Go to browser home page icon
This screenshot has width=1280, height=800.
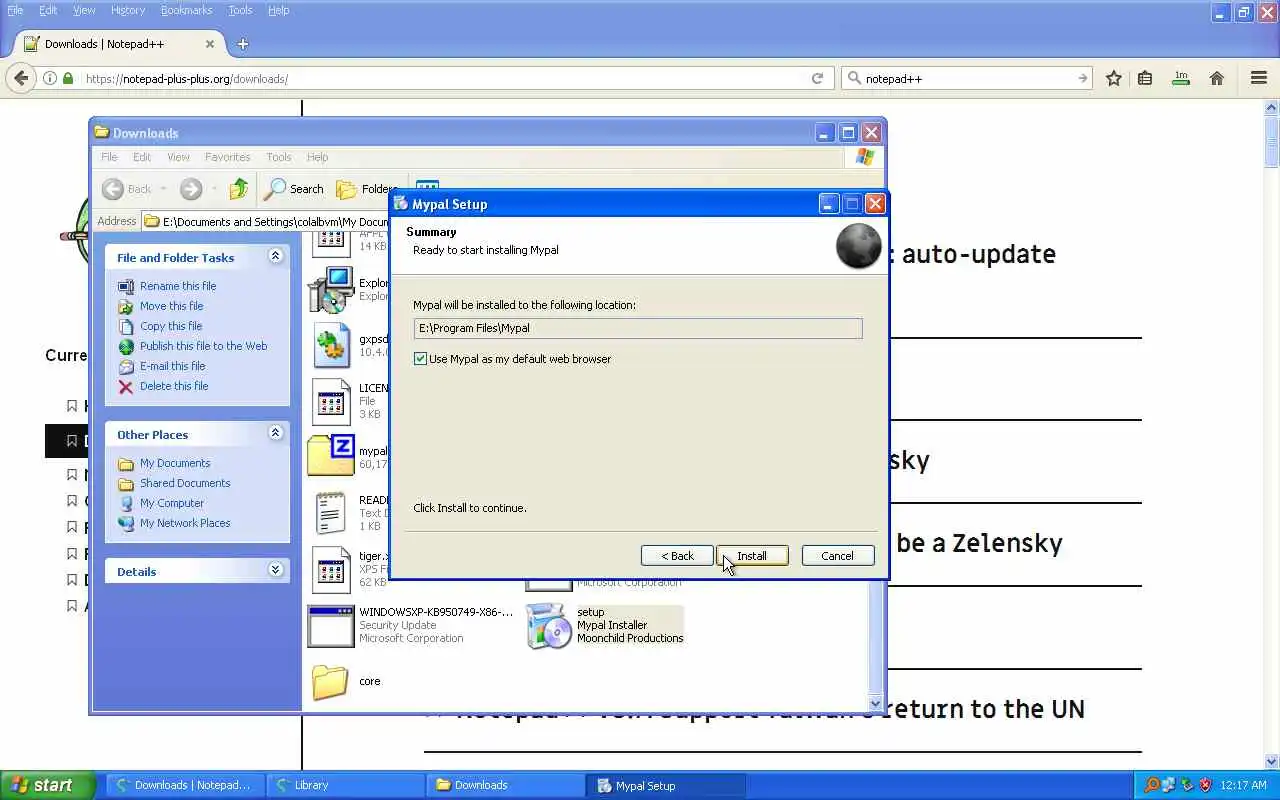pos(1217,78)
